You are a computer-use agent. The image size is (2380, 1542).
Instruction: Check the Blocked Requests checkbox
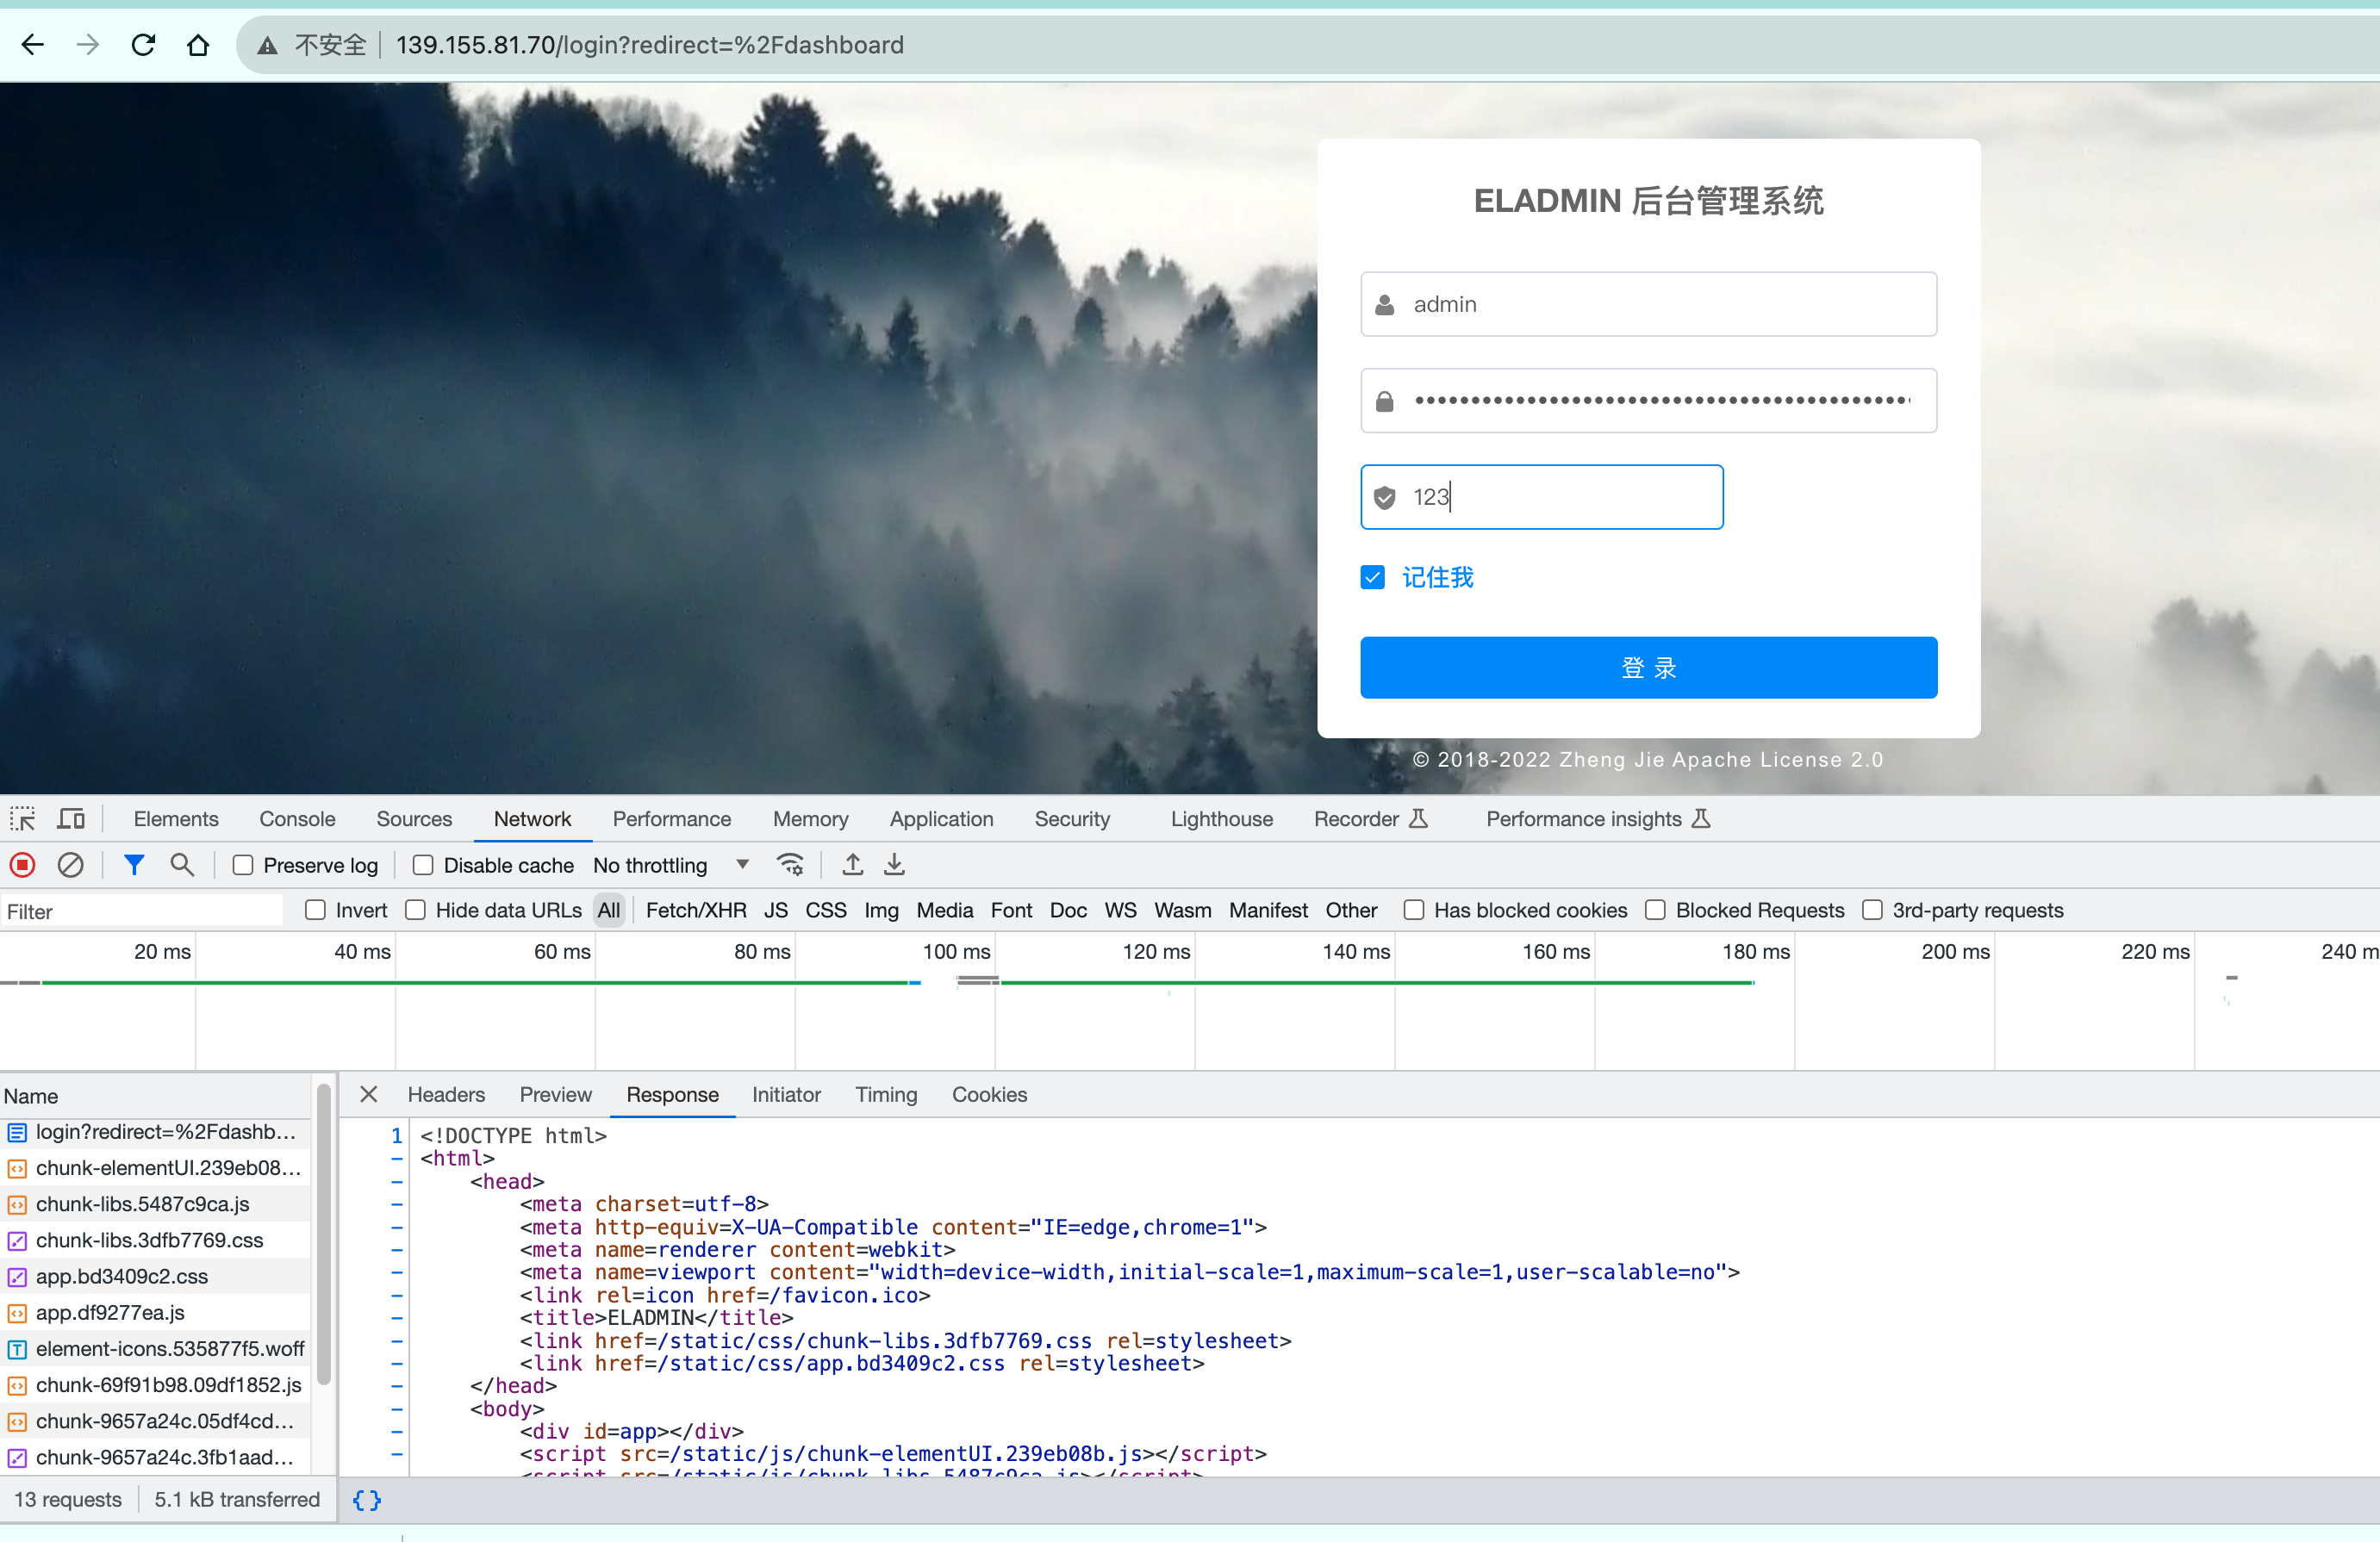pyautogui.click(x=1656, y=910)
